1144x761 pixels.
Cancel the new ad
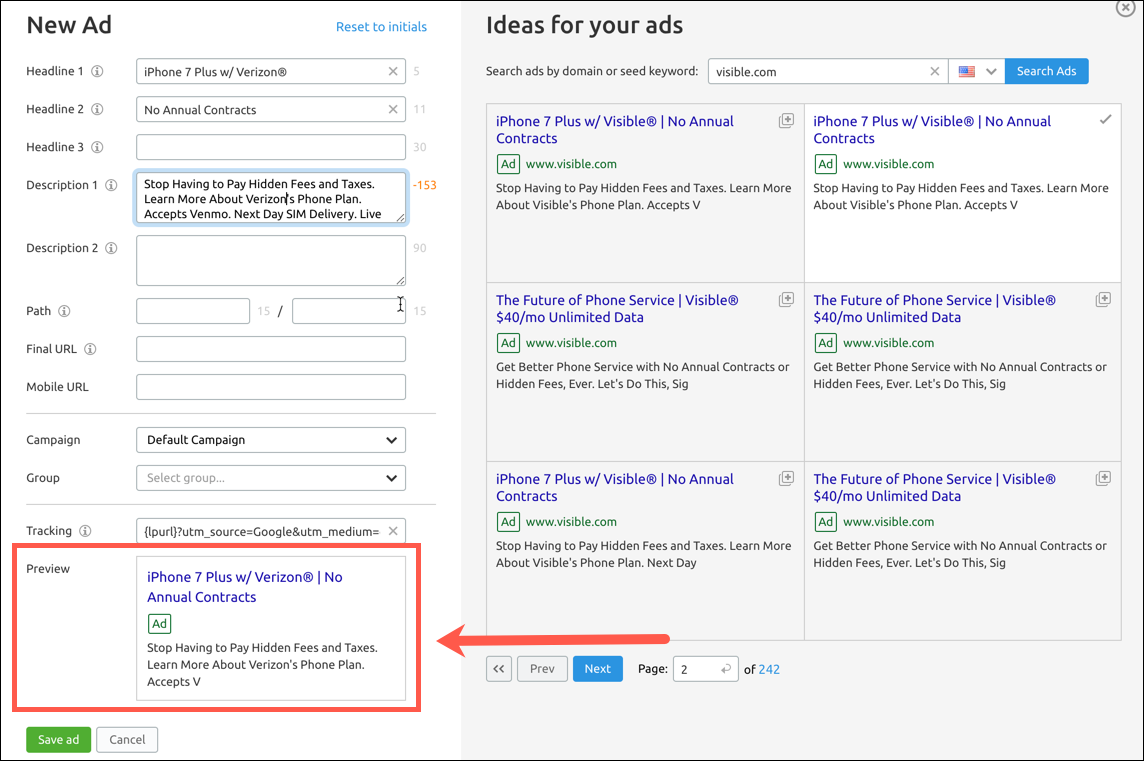[x=127, y=739]
